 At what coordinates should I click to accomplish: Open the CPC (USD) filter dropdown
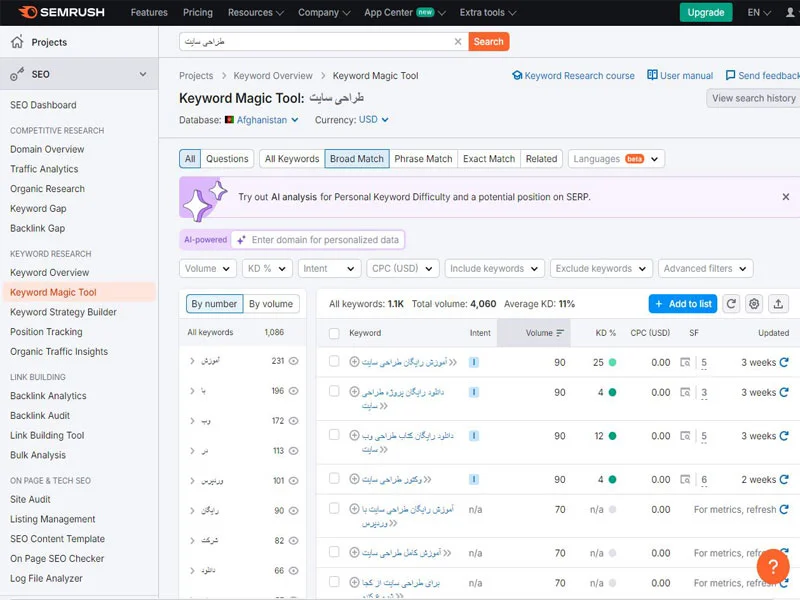(x=403, y=269)
